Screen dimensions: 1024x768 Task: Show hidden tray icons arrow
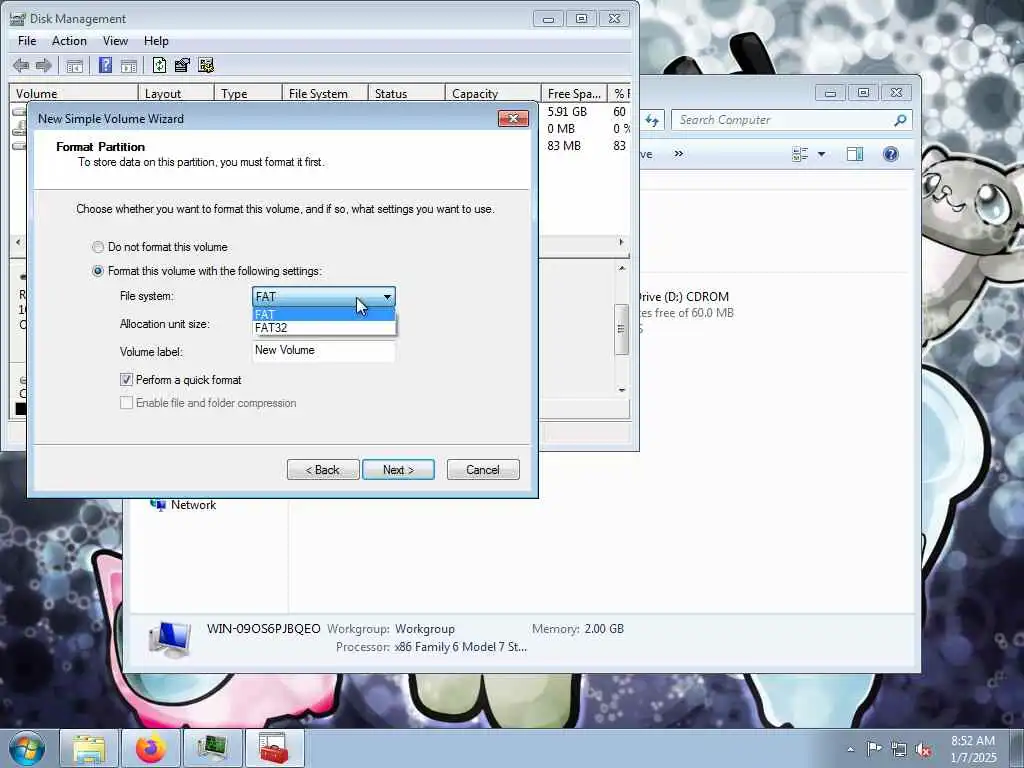click(850, 750)
